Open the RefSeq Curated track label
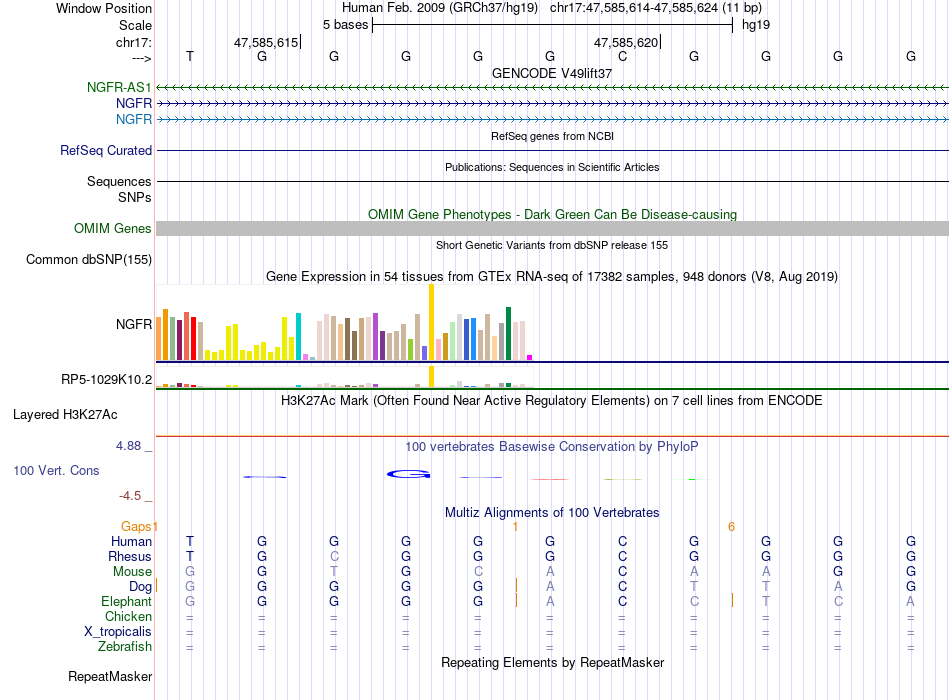 (x=106, y=150)
